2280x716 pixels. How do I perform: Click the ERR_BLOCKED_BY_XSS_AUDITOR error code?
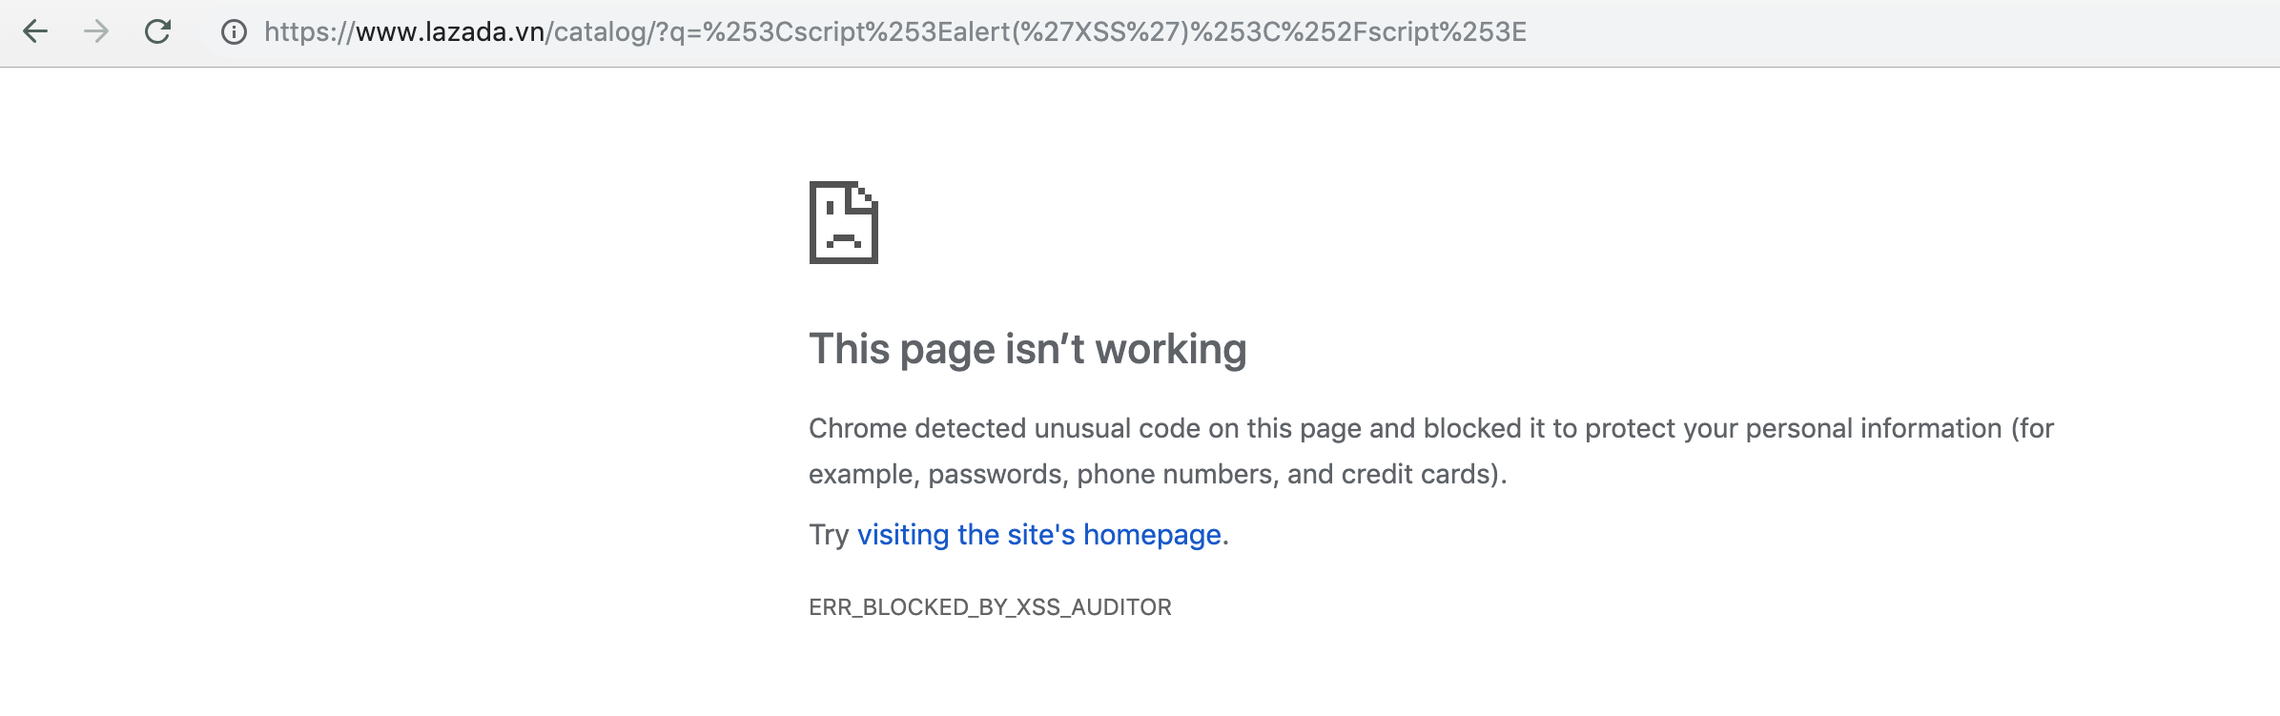[x=990, y=607]
